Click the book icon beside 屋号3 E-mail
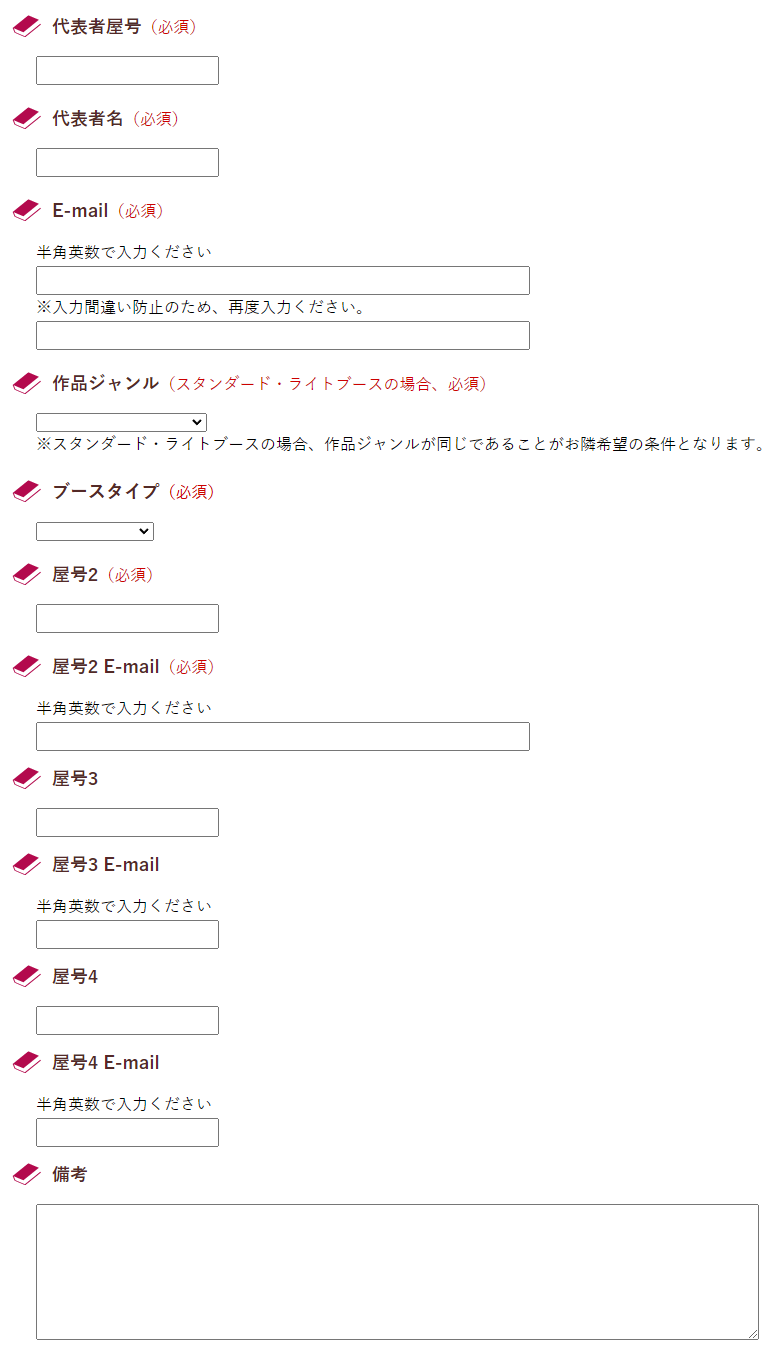Viewport: 782px width, 1356px height. 24,864
